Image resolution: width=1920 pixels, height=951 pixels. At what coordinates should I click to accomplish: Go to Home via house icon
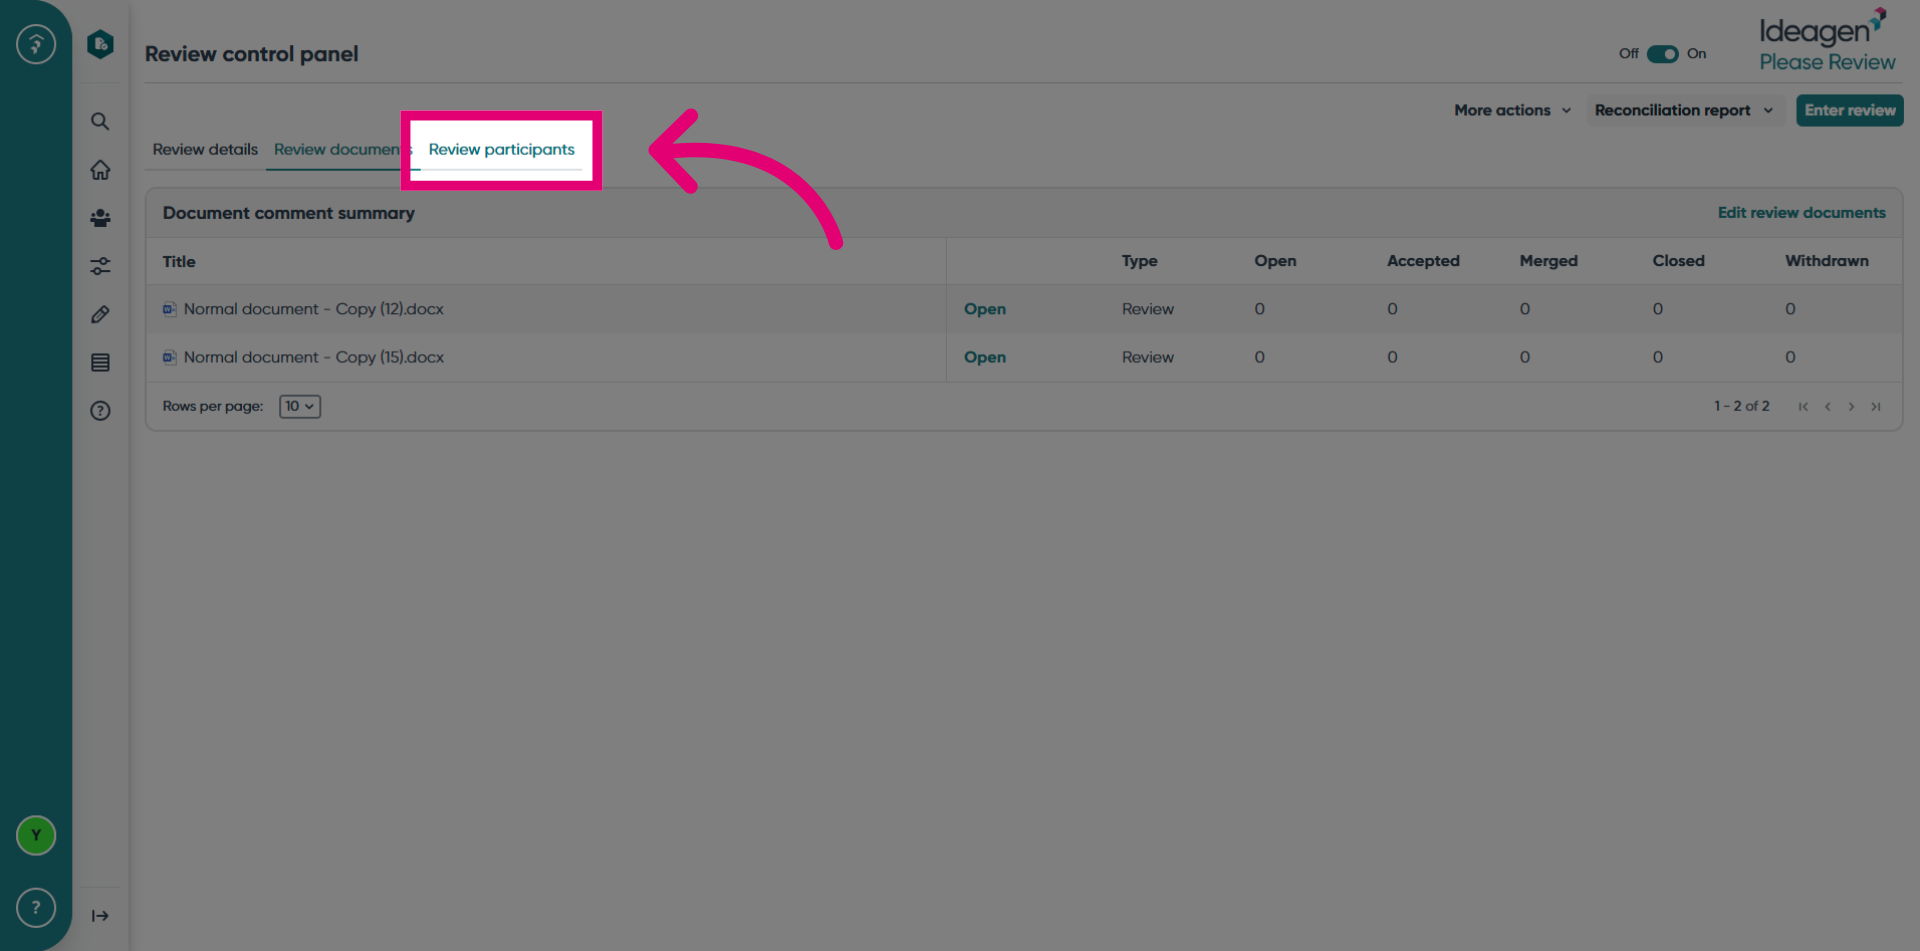(100, 170)
